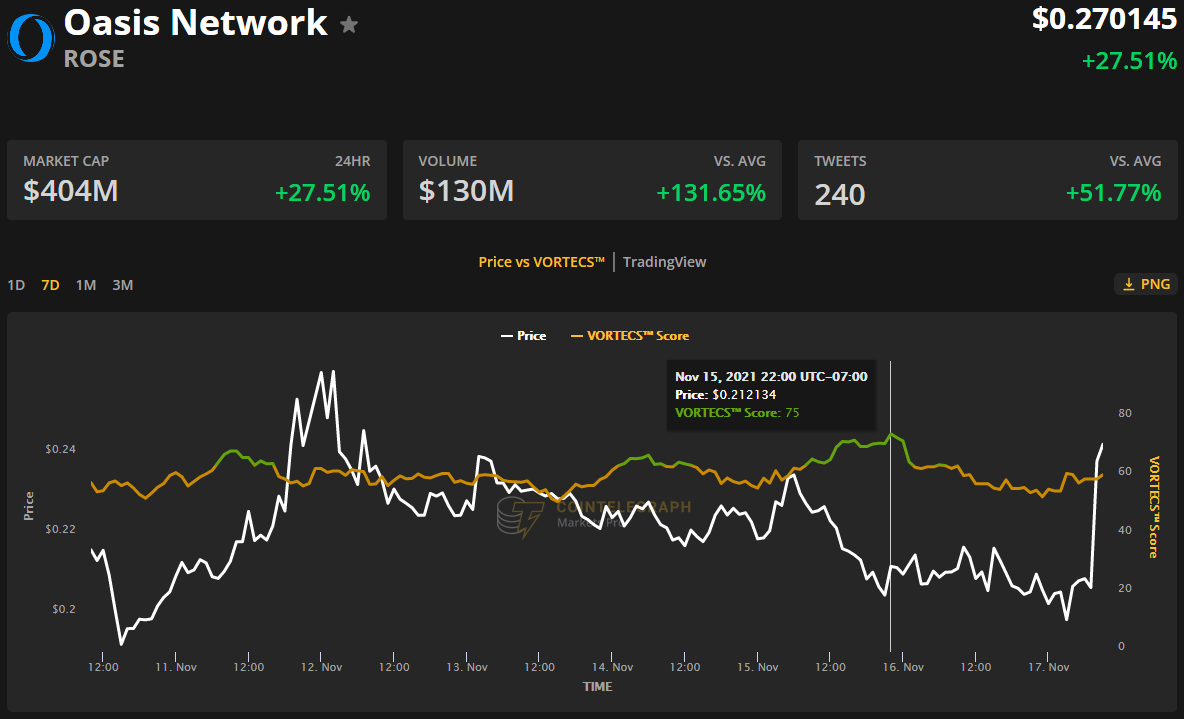Screen dimensions: 1184x719
Task: Click the Tweets count 240
Action: 840,195
